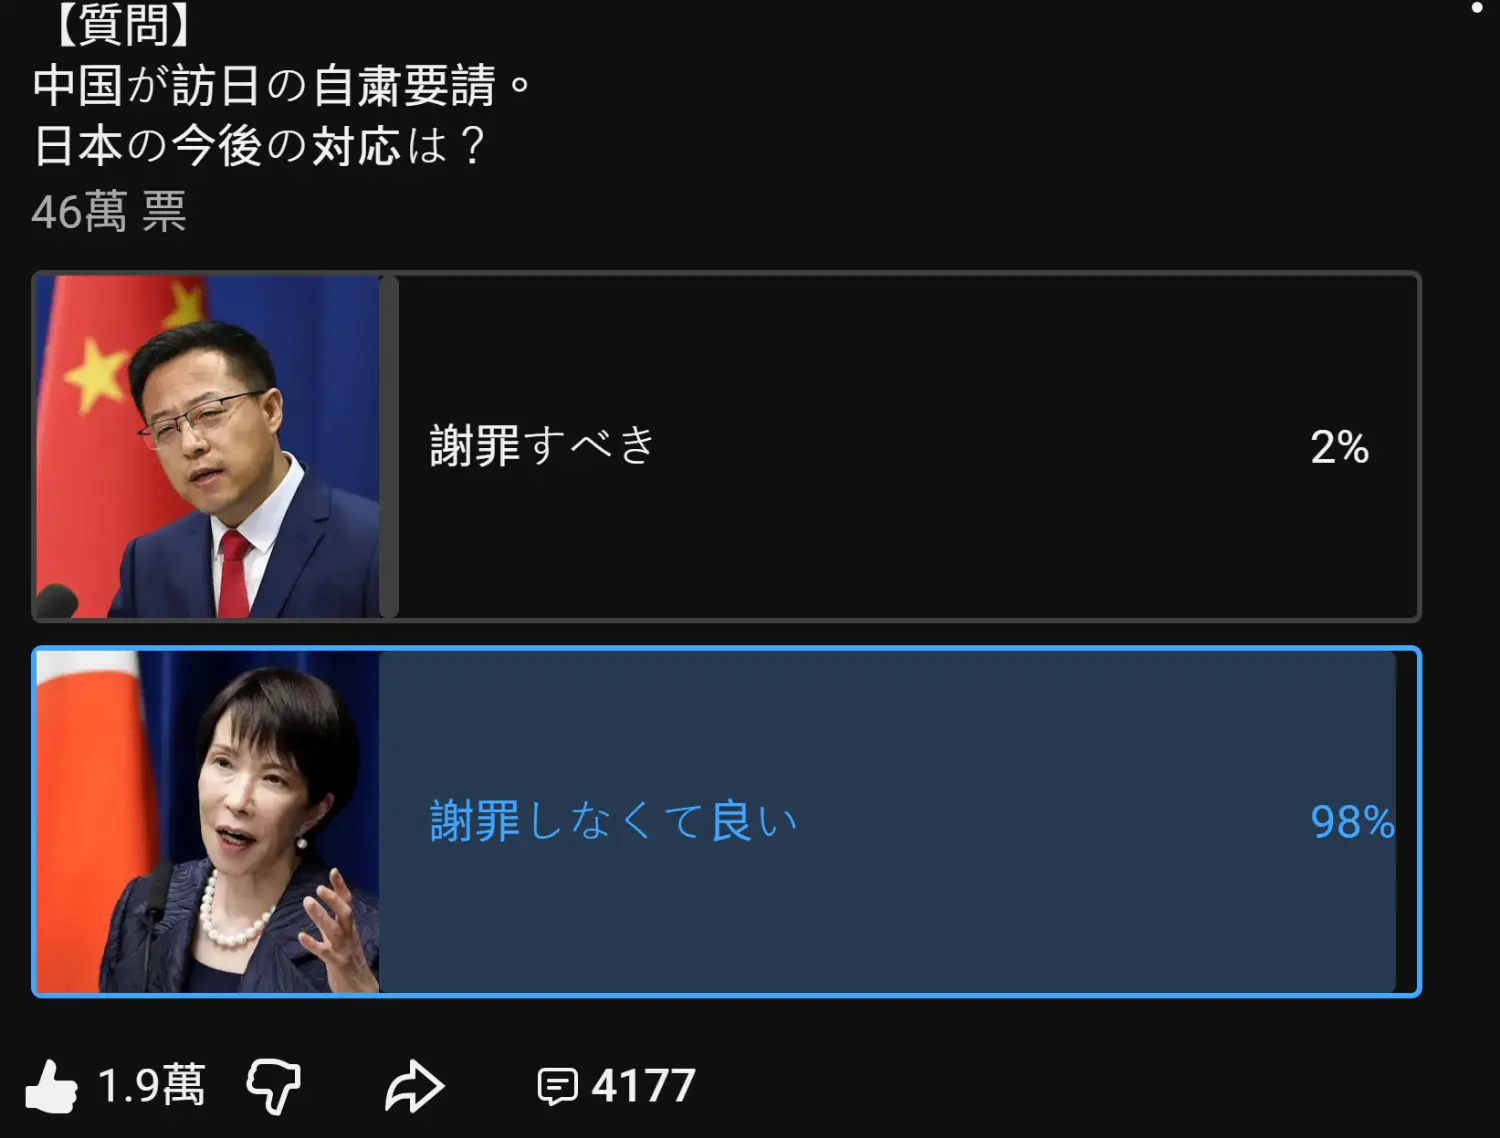Open comments via speech bubble icon
The height and width of the screenshot is (1138, 1500).
point(557,1087)
